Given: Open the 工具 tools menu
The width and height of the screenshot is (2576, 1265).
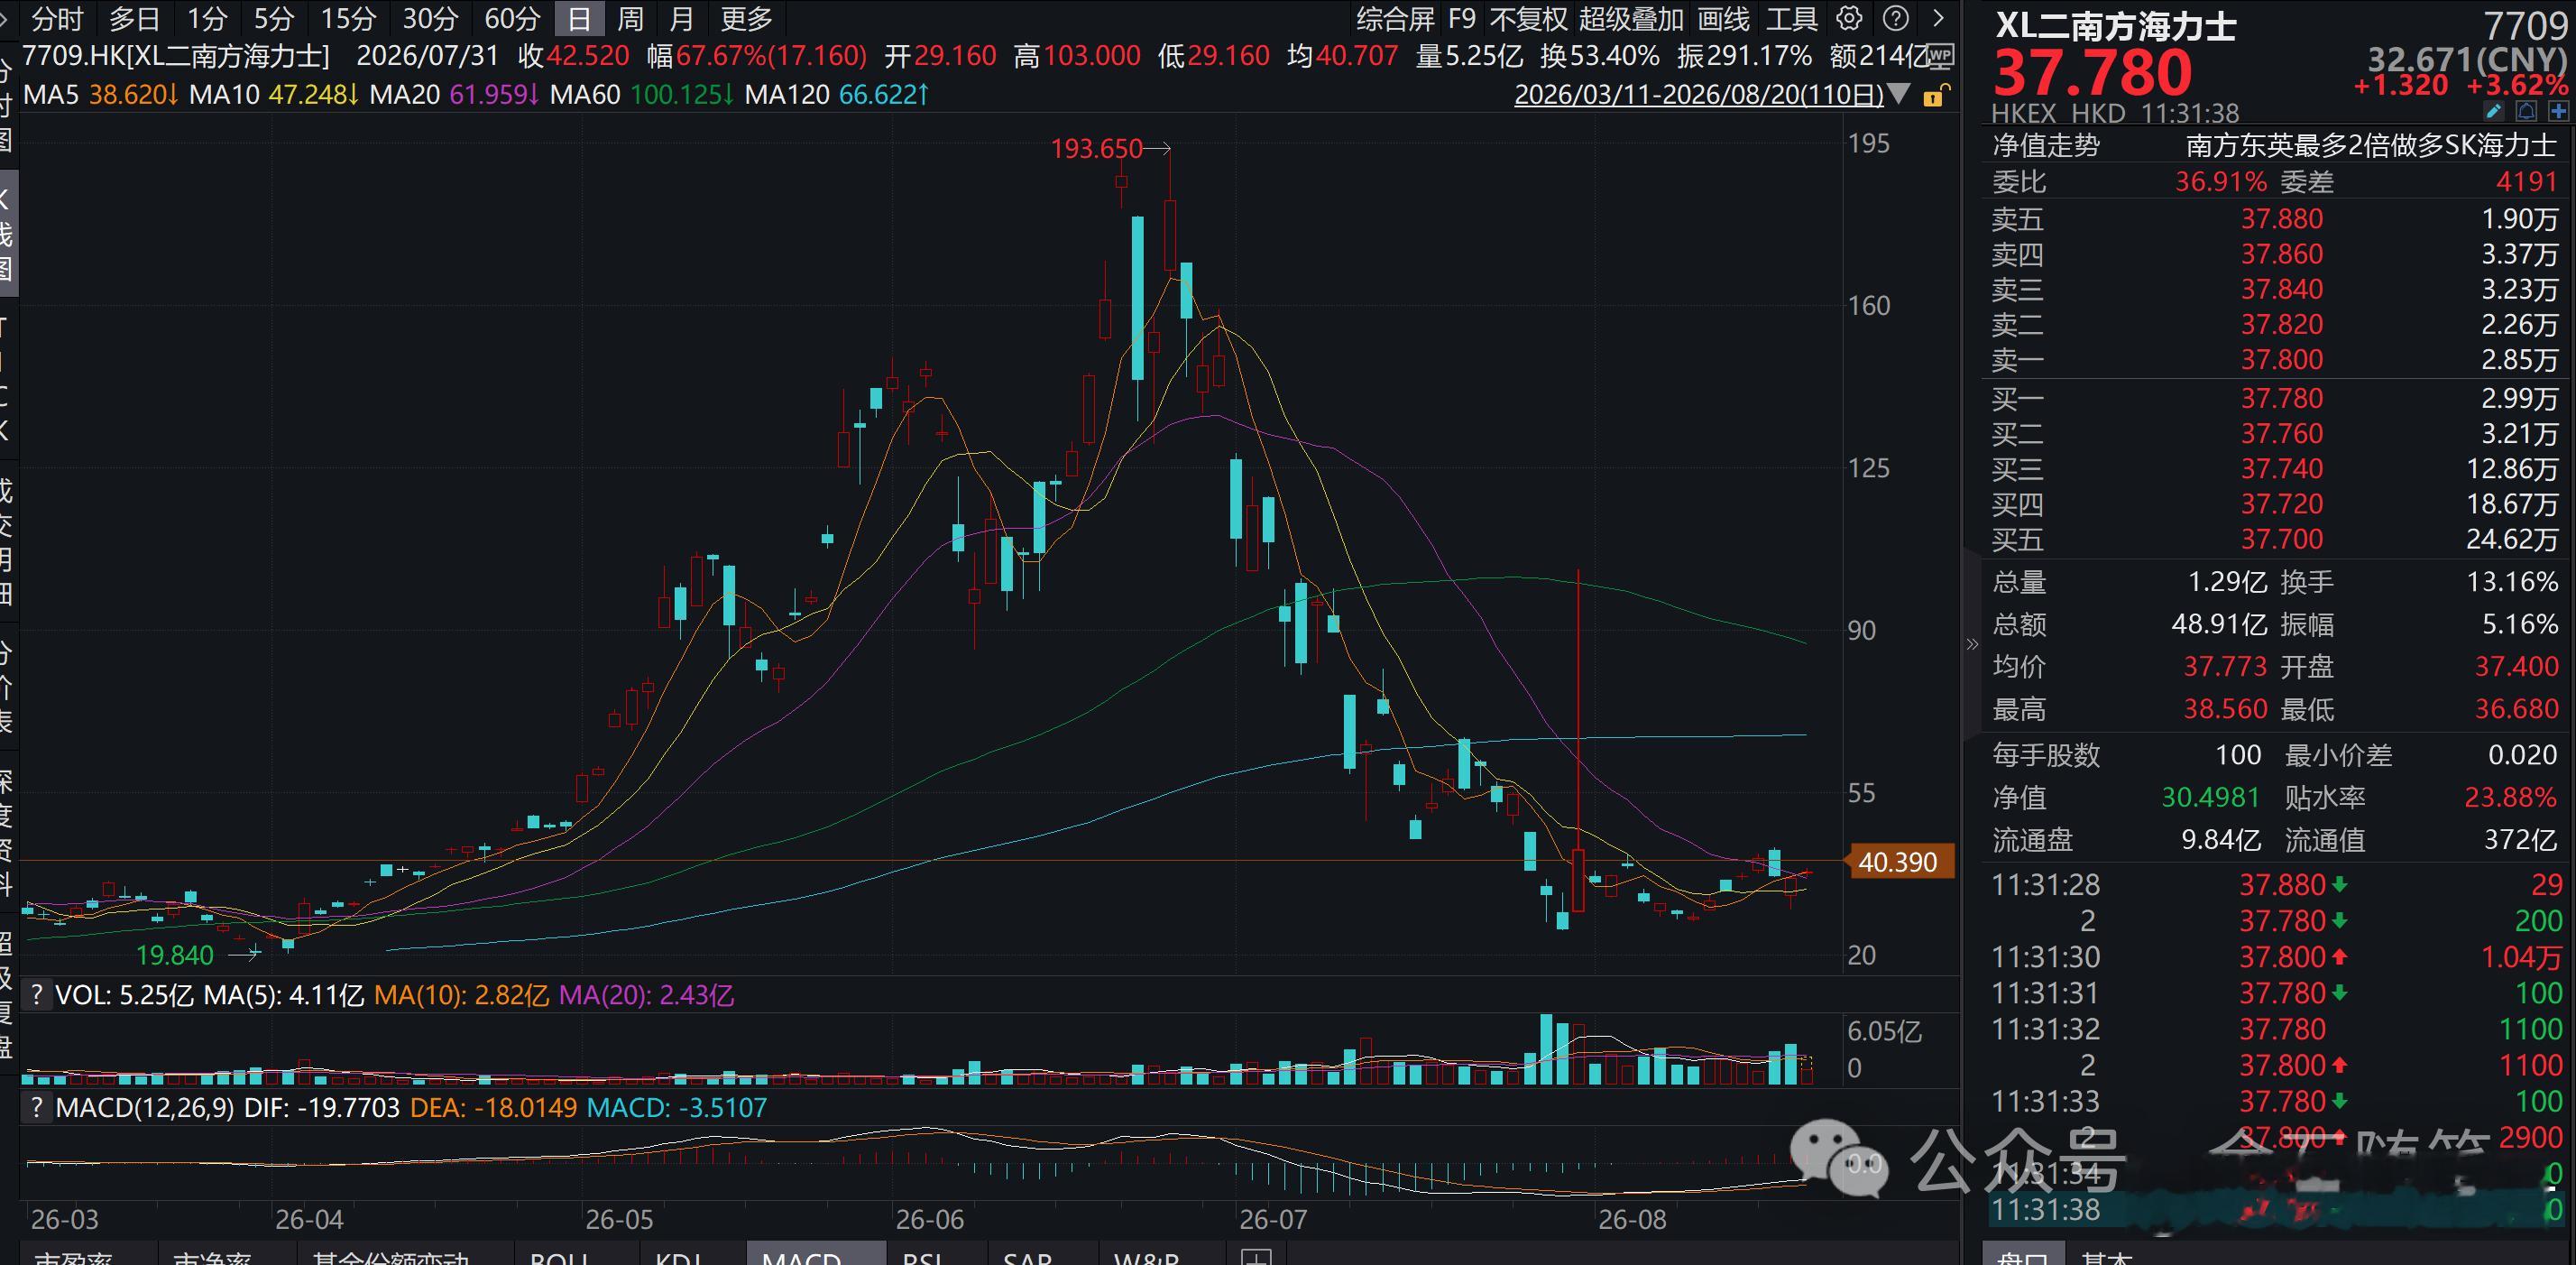Looking at the screenshot, I should (x=1791, y=18).
